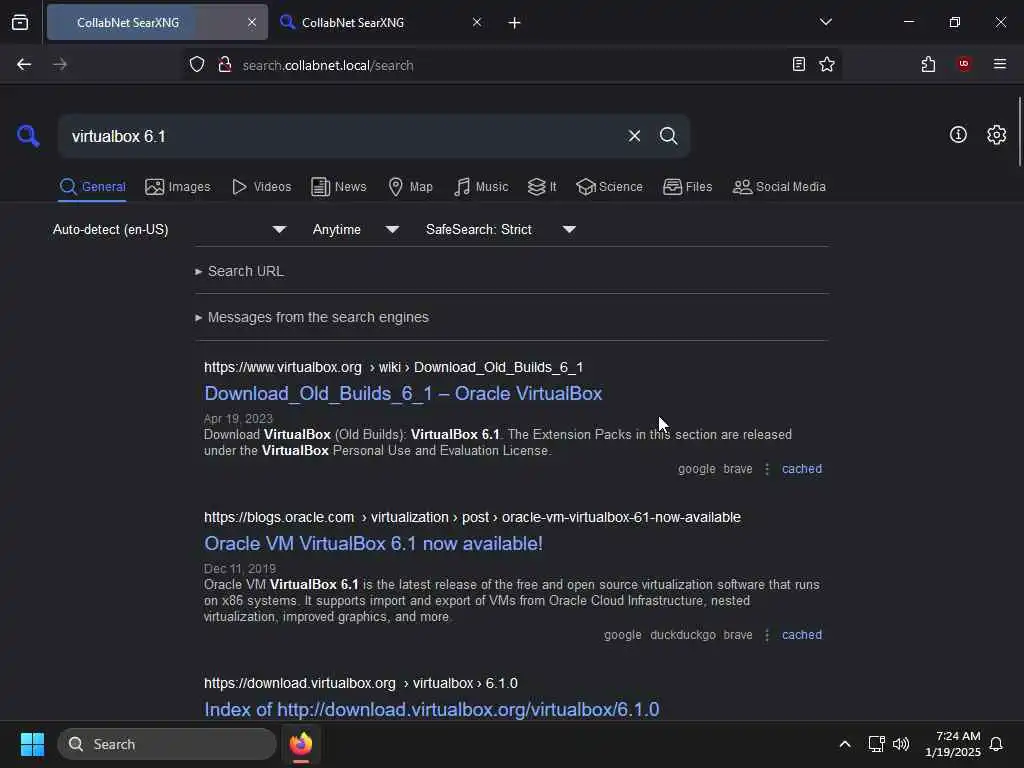Show hidden system tray icons
Image resolution: width=1024 pixels, height=768 pixels.
[x=844, y=744]
